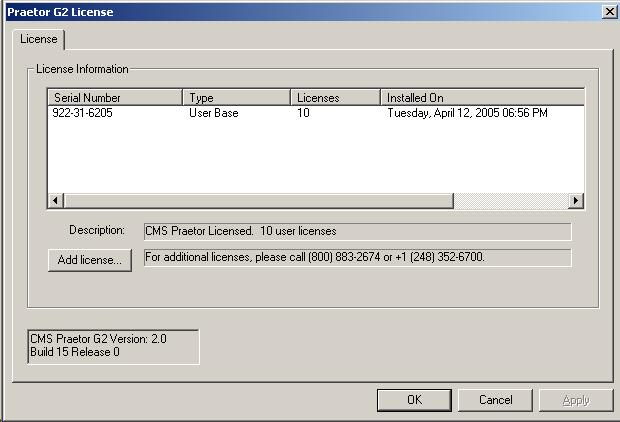Click the CMS Praetor G2 Version box

click(x=113, y=346)
